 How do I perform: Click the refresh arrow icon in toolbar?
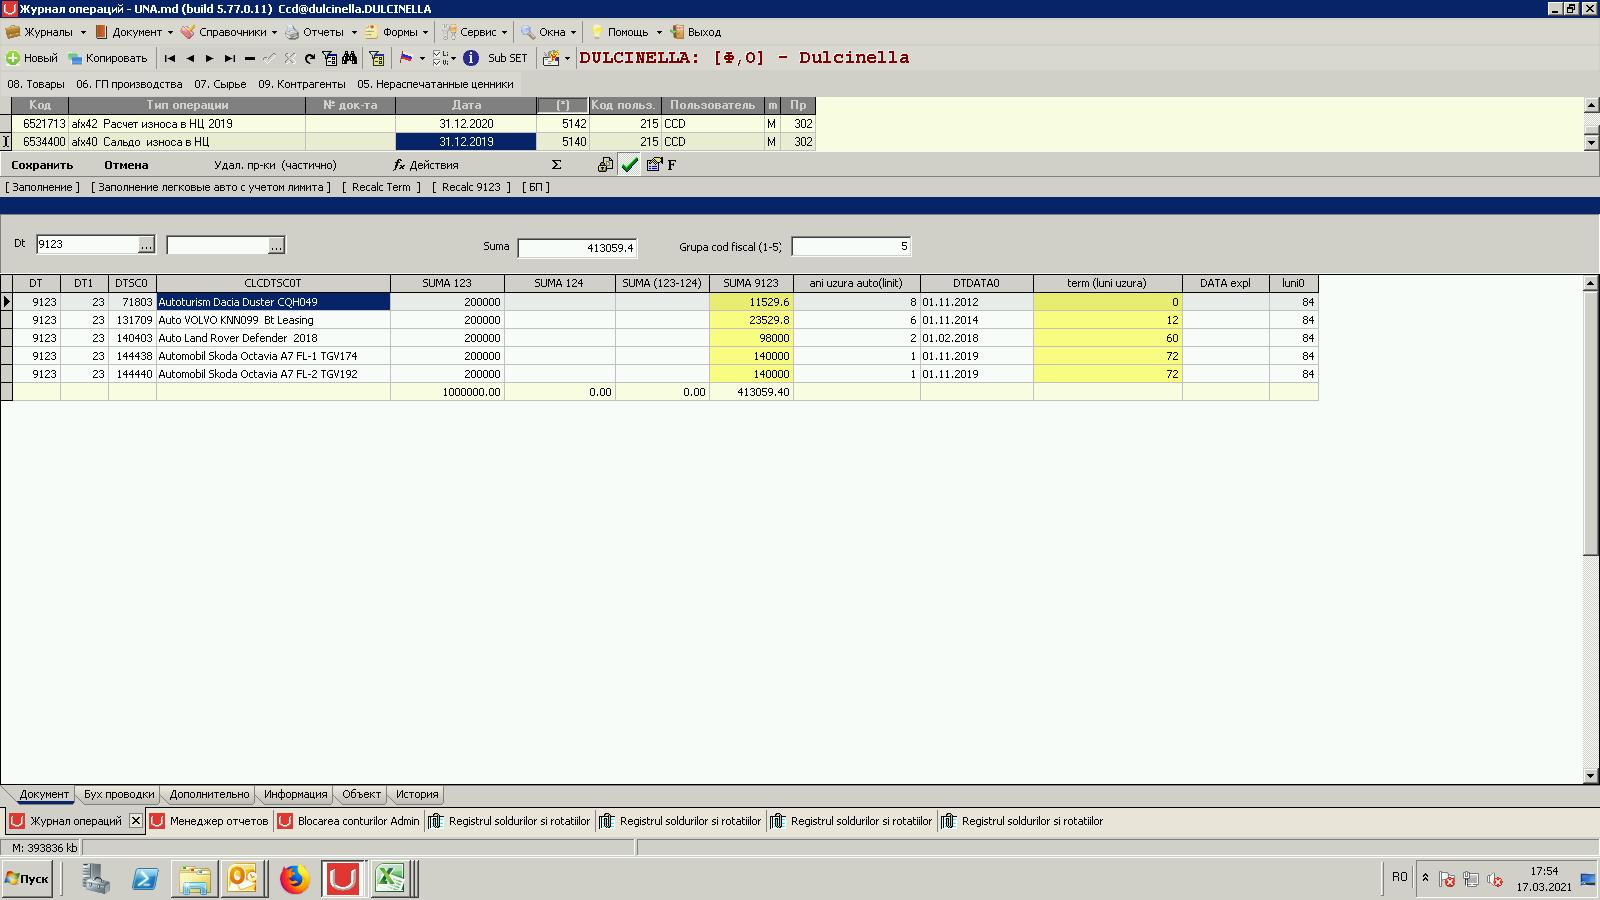(310, 58)
